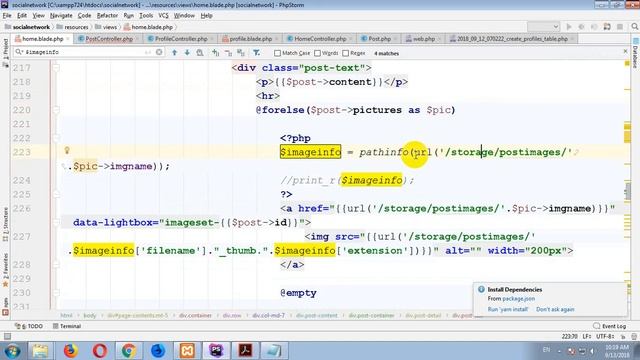This screenshot has height=360, width=640.
Task: Close the find bar with the X
Action: coord(625,51)
